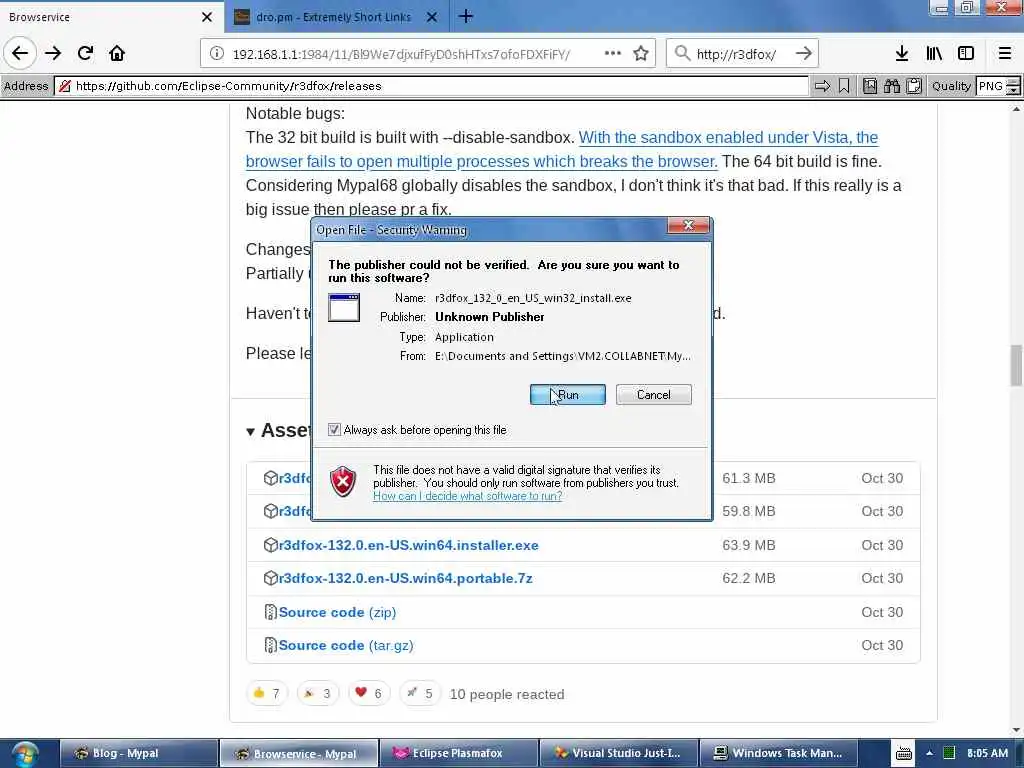Click the page vertical scrollbar thumb

point(1016,365)
